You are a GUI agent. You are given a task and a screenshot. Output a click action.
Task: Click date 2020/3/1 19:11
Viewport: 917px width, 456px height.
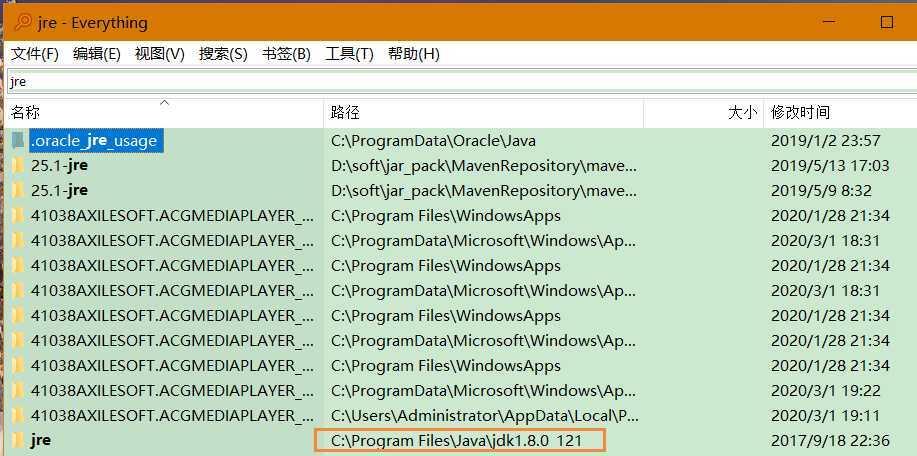(826, 416)
